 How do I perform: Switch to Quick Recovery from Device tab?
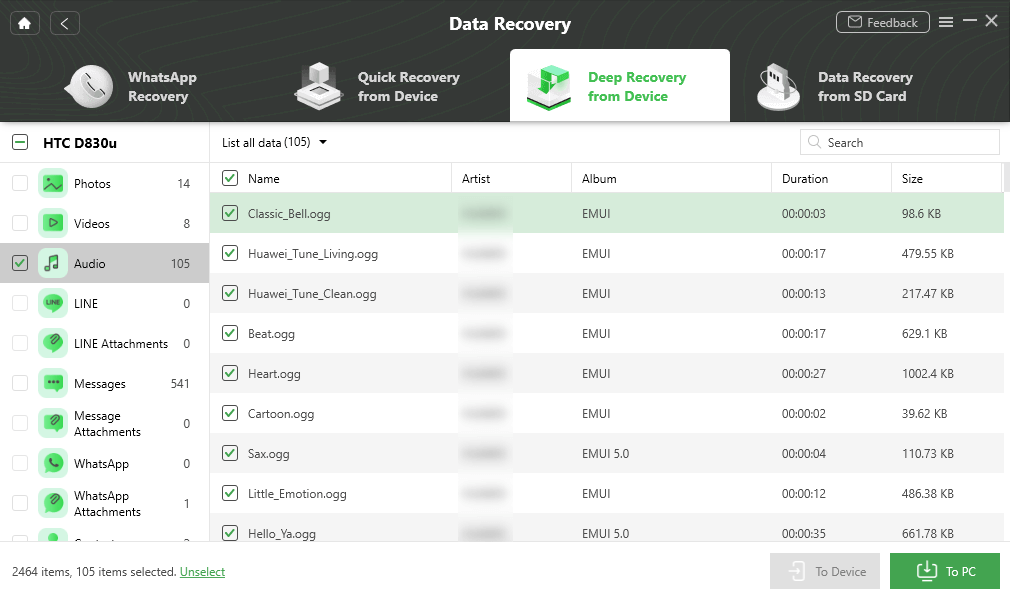point(377,86)
